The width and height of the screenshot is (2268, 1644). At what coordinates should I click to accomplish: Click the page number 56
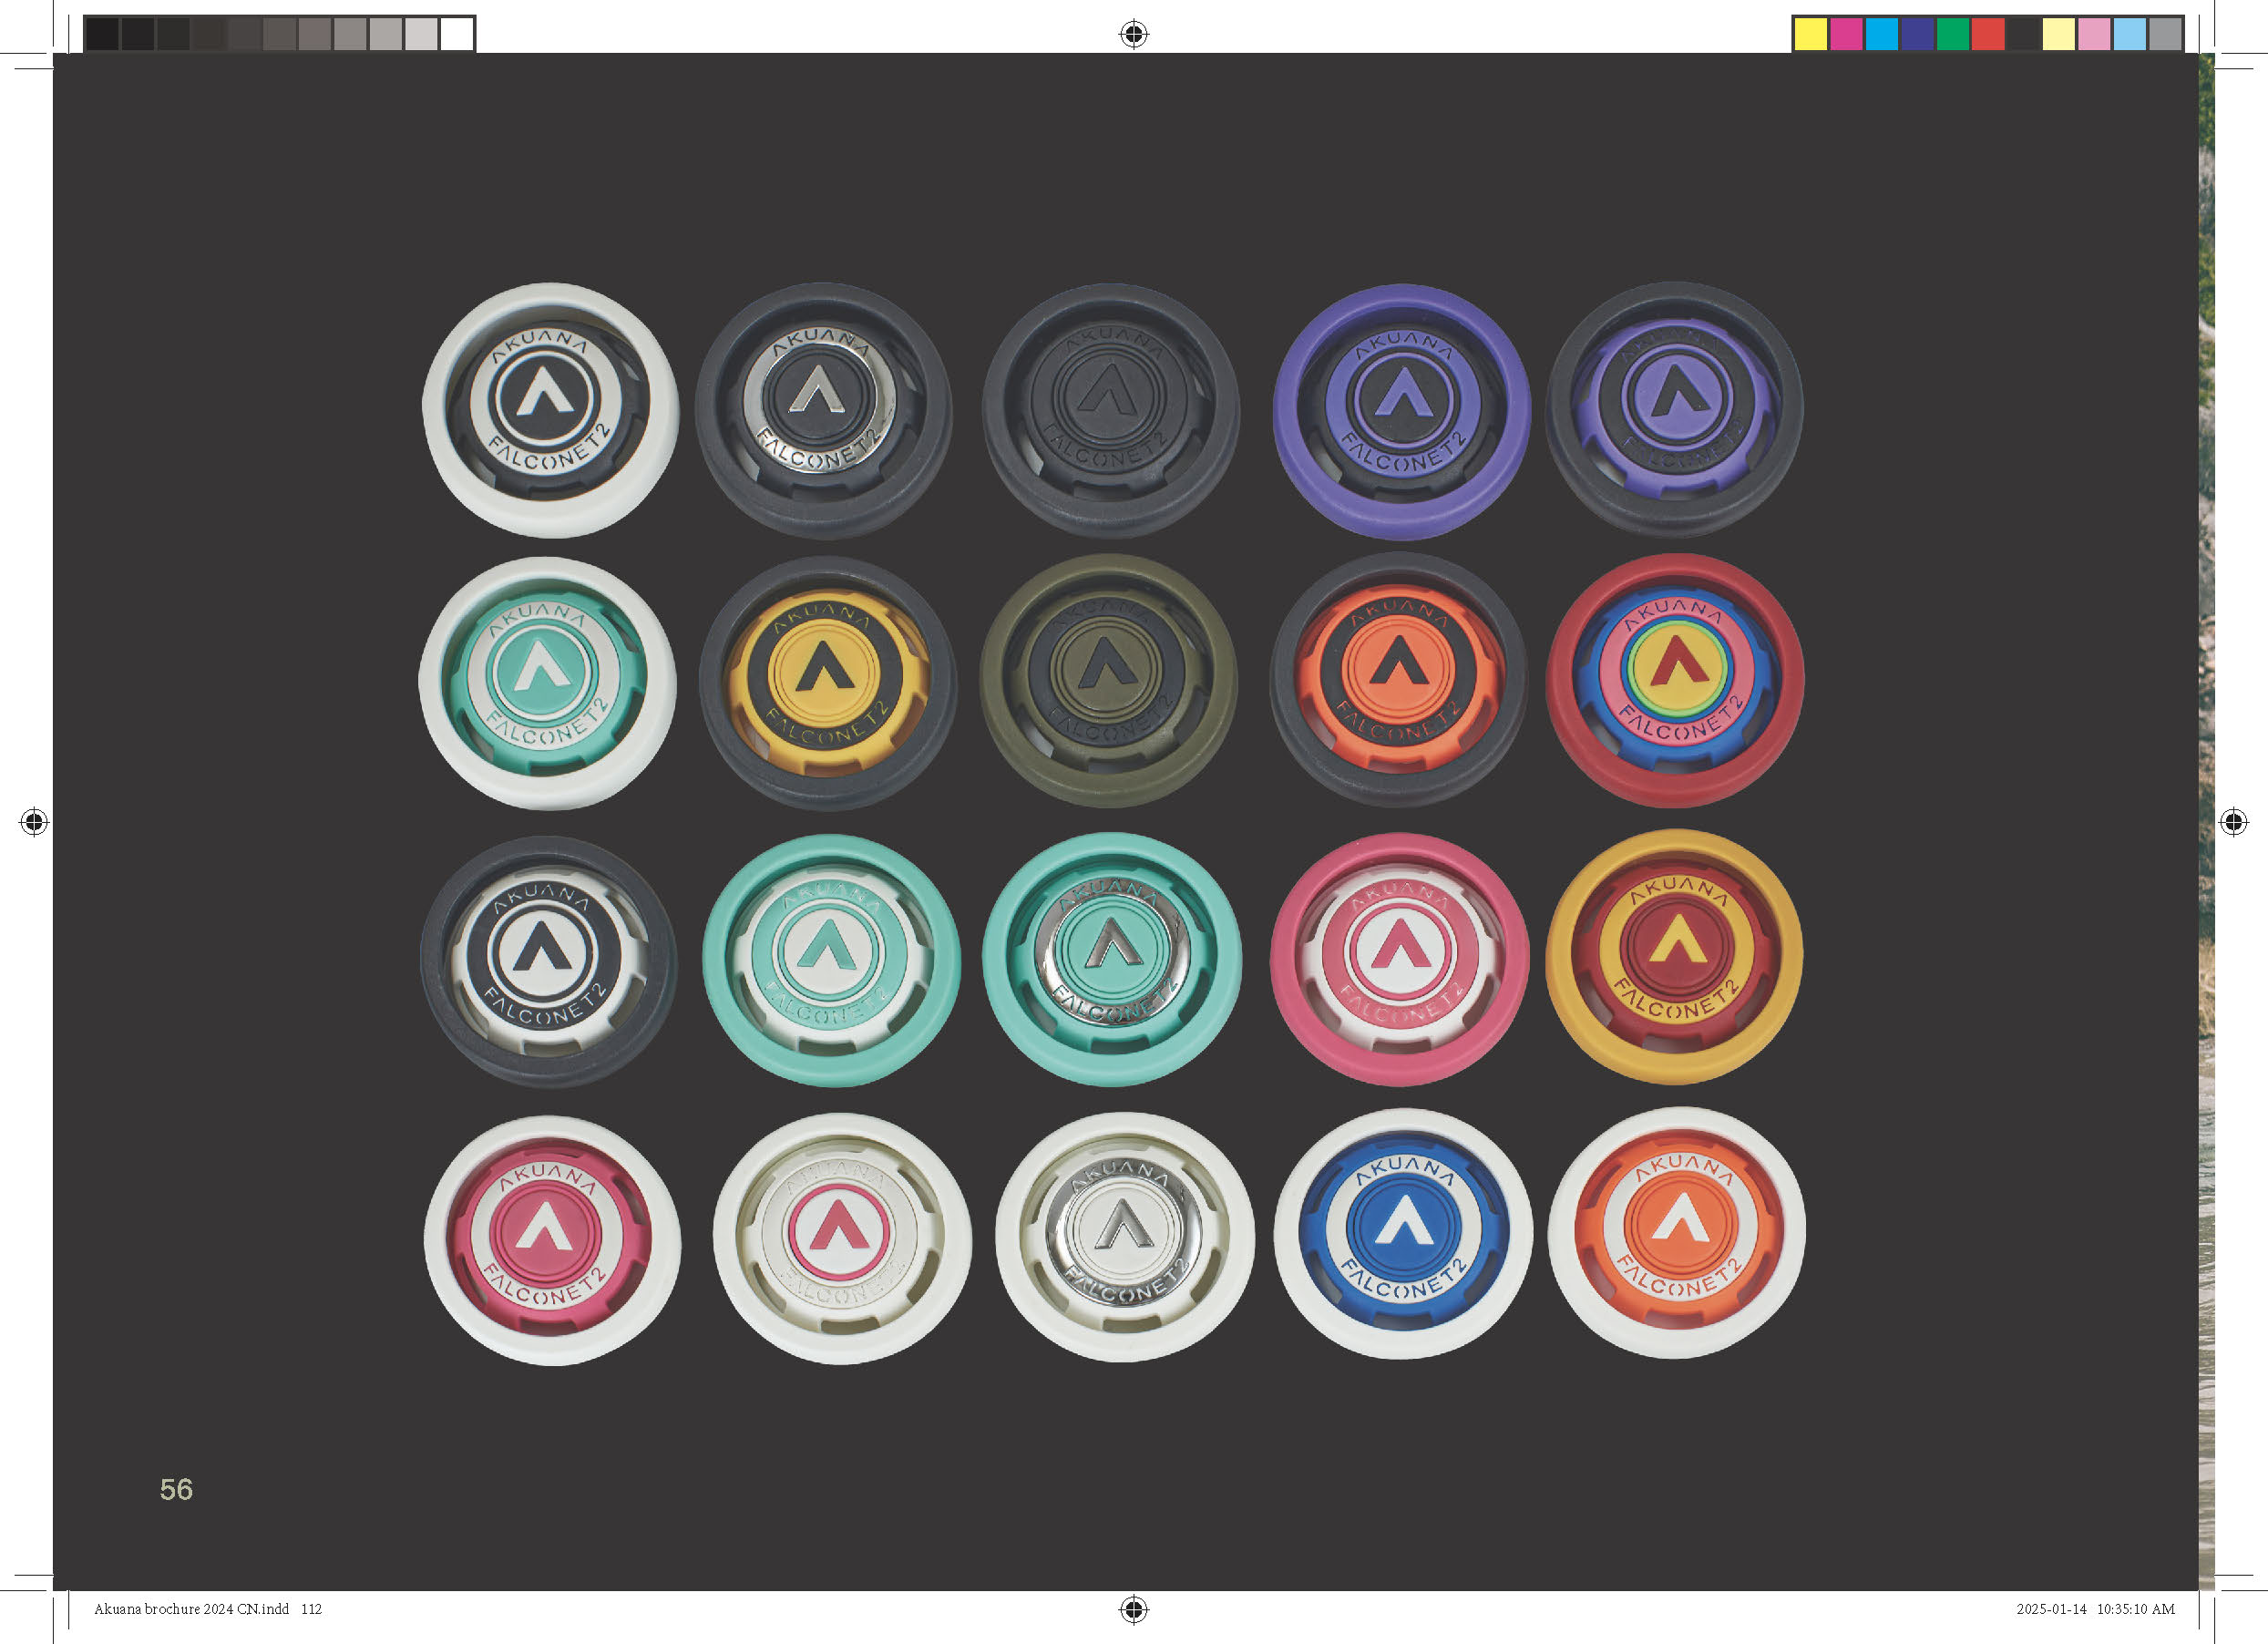coord(176,1490)
